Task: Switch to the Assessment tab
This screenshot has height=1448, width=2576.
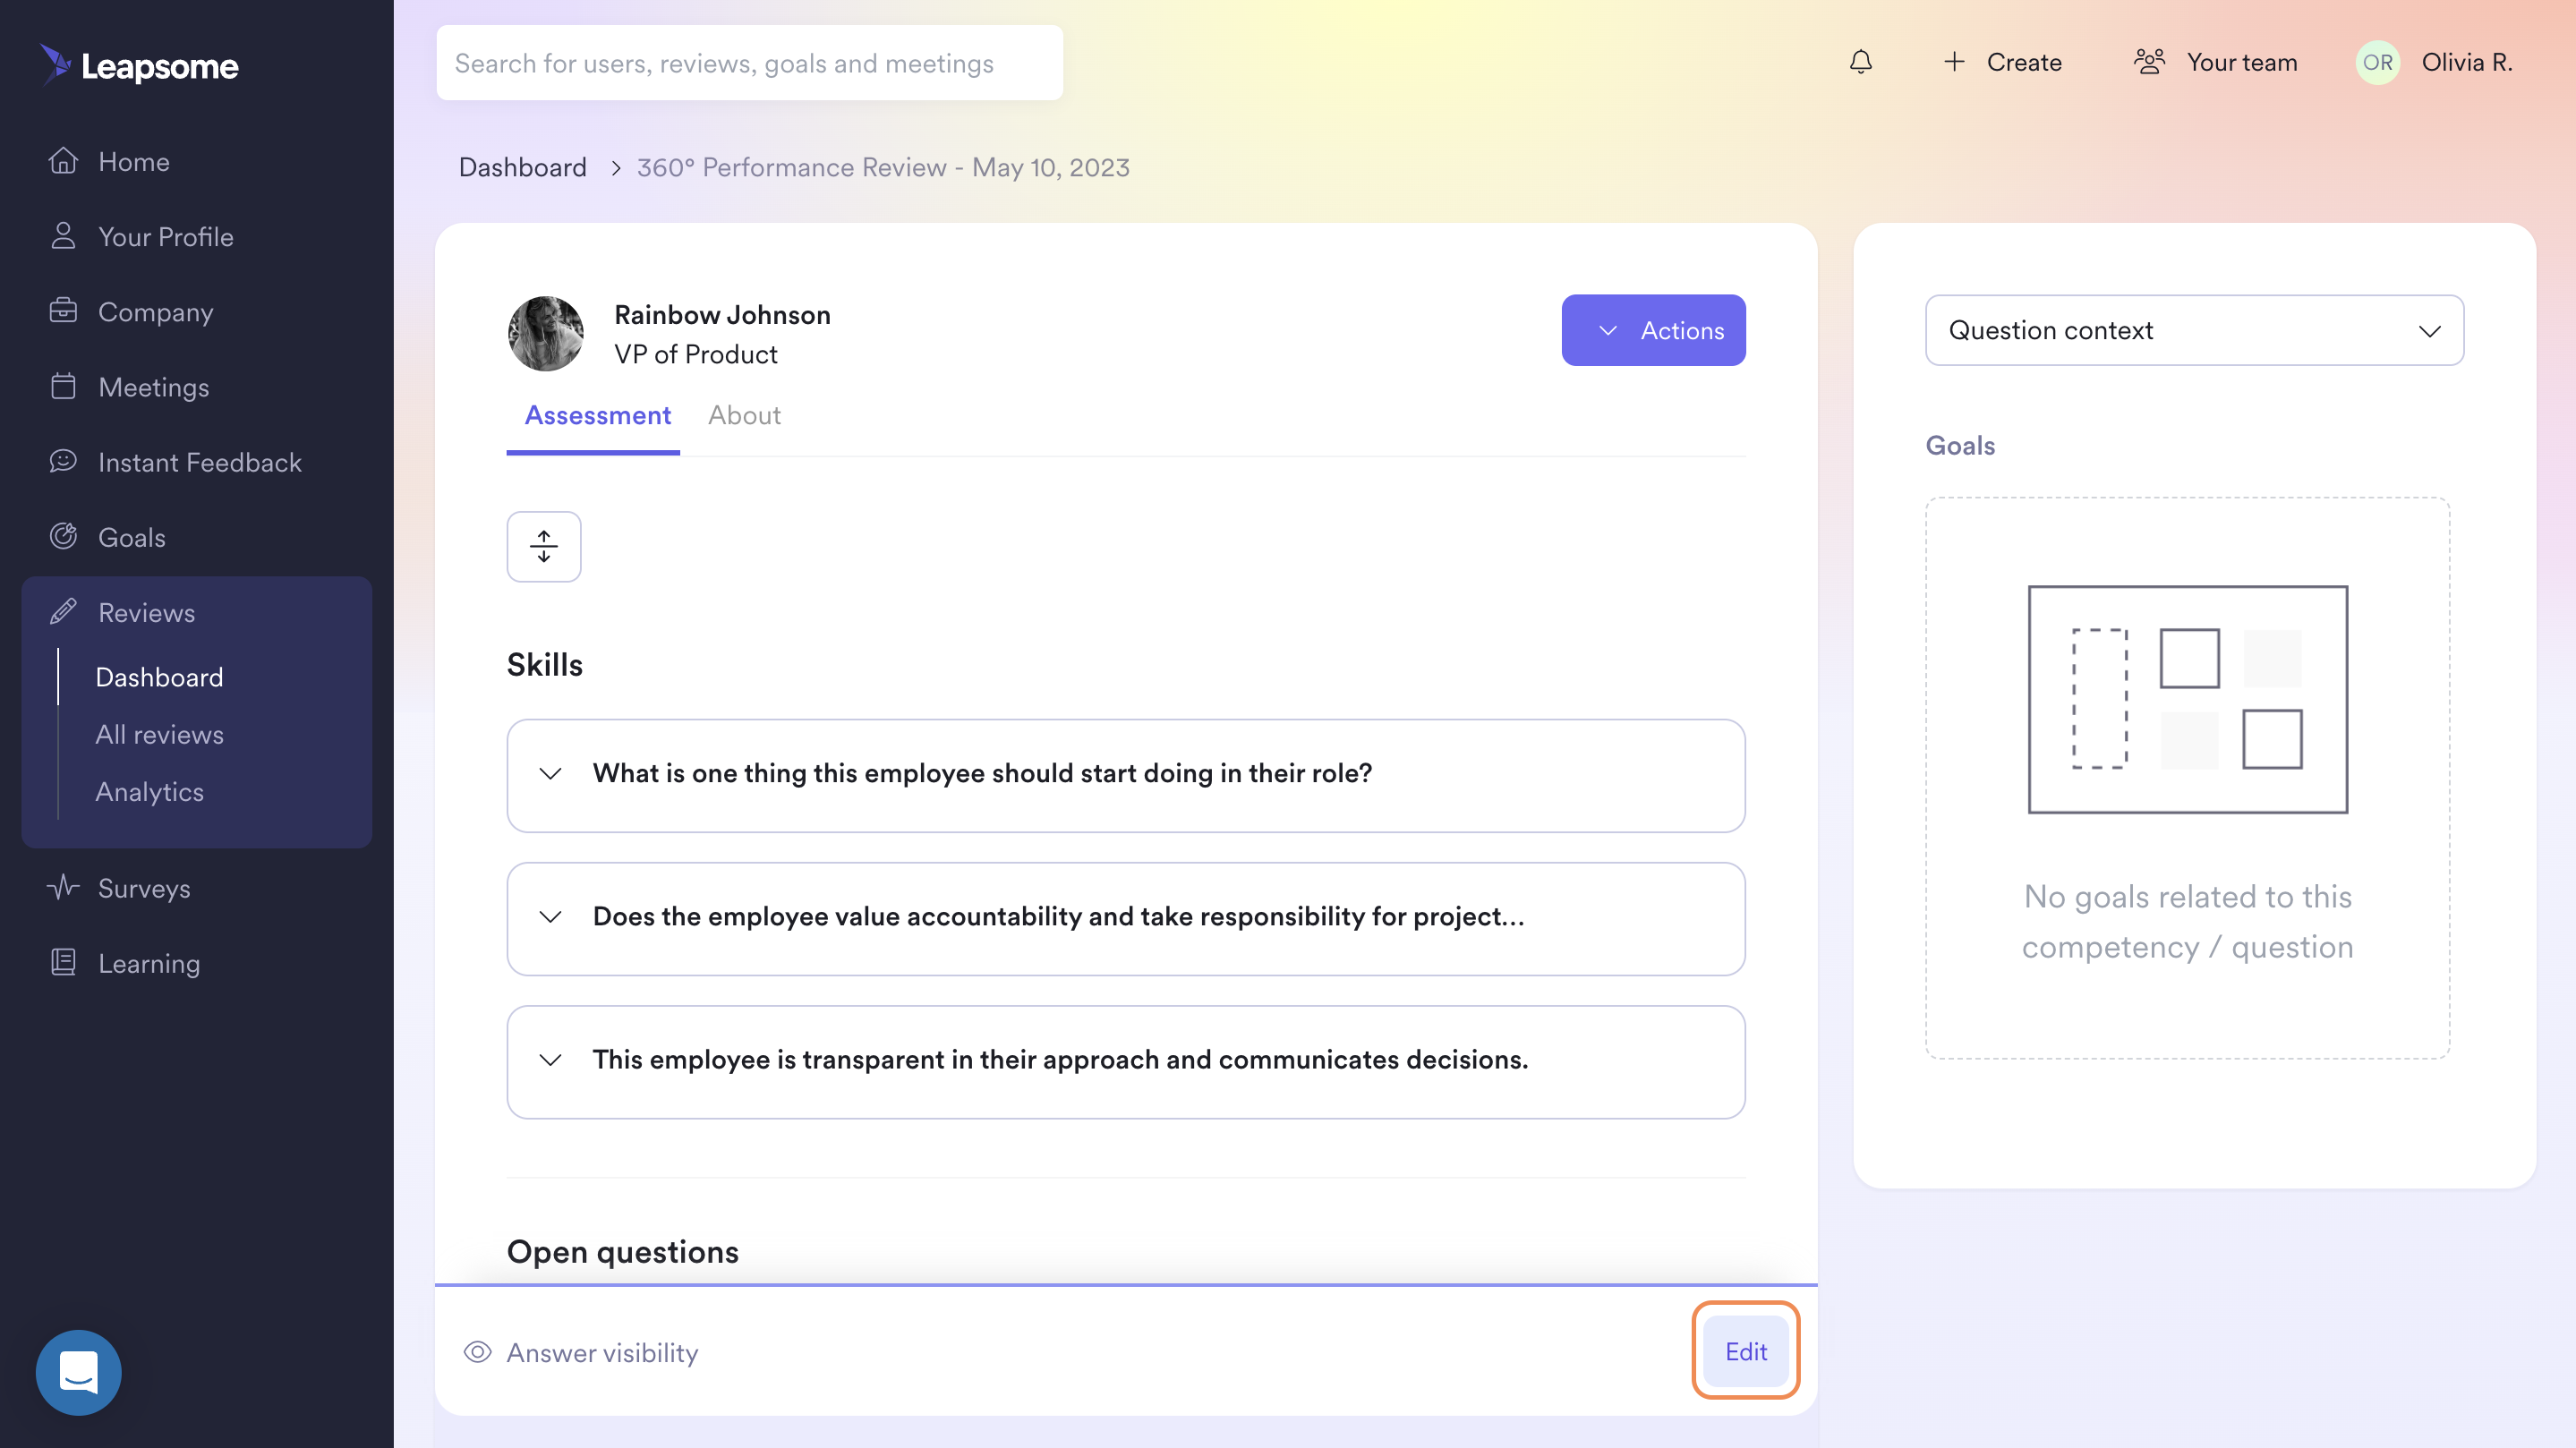Action: click(x=597, y=415)
